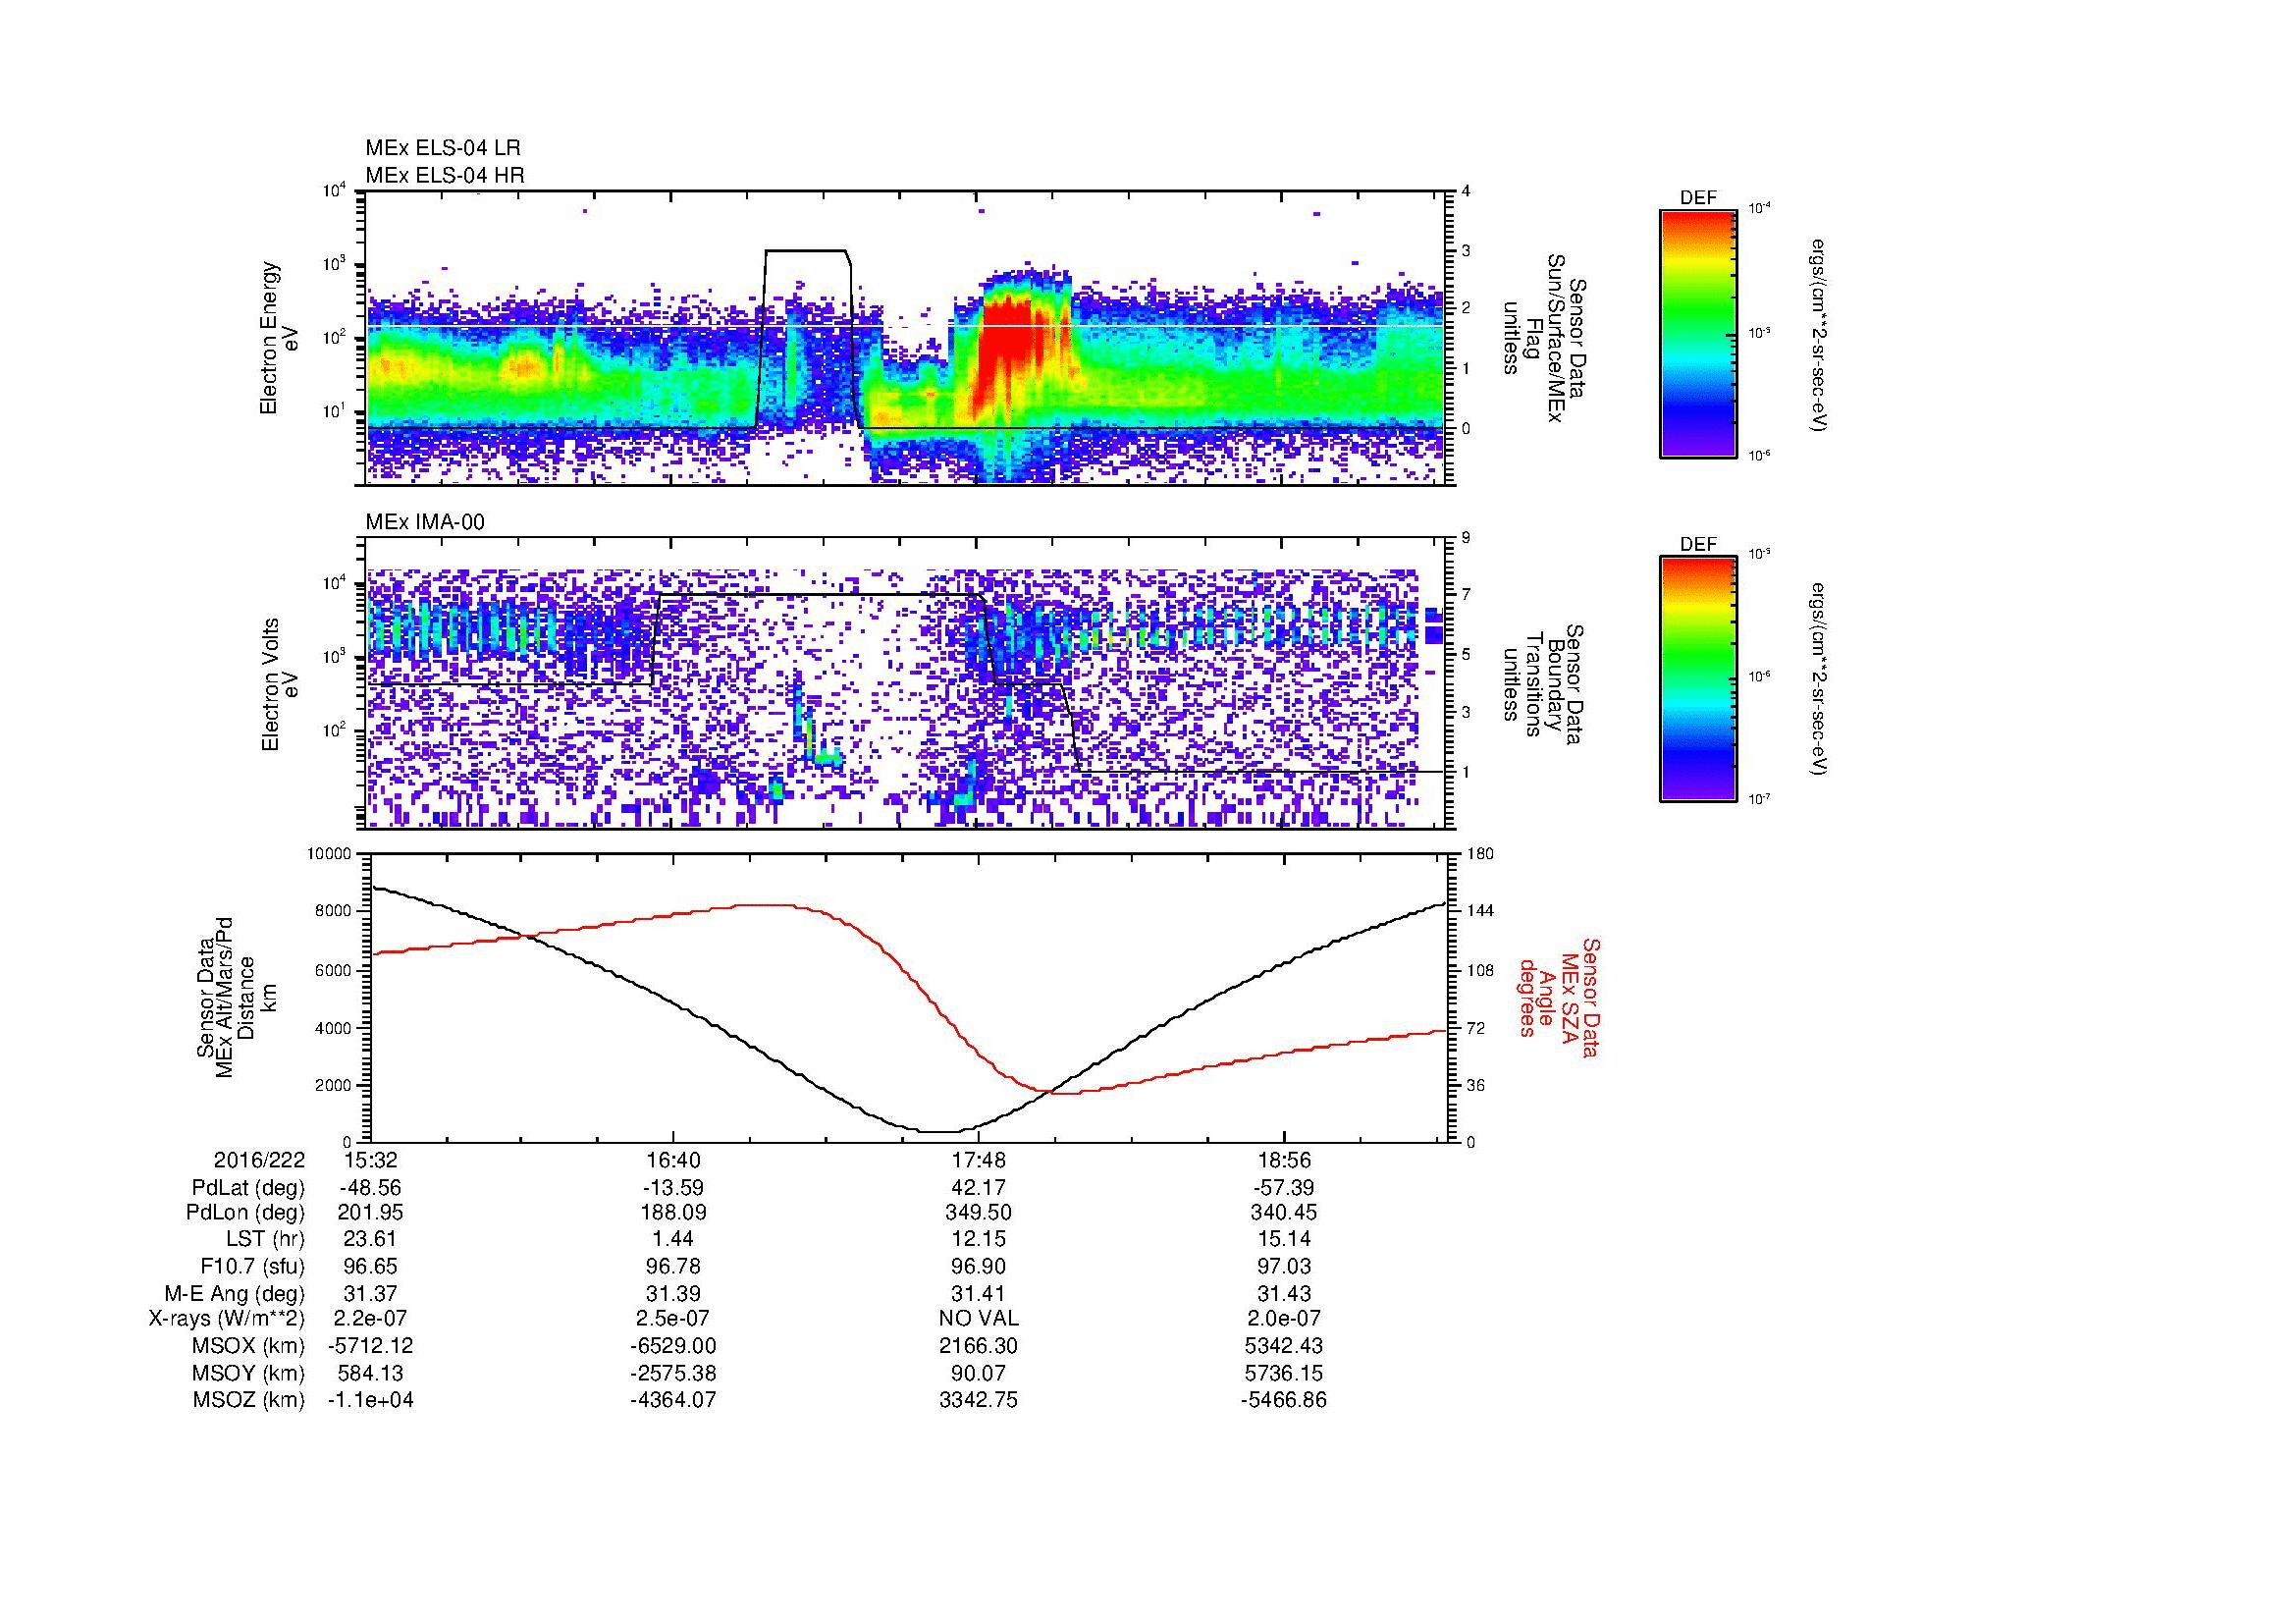Image resolution: width=2296 pixels, height=1623 pixels.
Task: Click the date label '2016/222'
Action: [x=259, y=1160]
